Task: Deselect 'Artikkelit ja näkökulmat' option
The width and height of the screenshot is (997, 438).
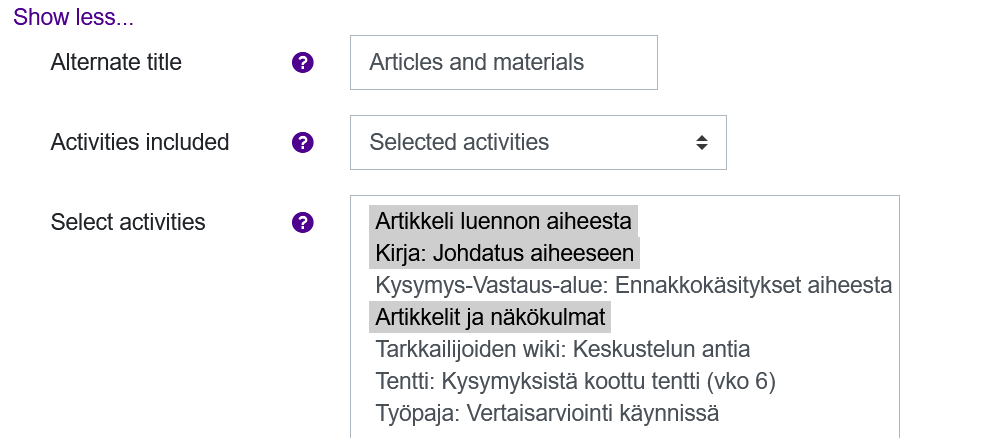Action: pos(491,317)
